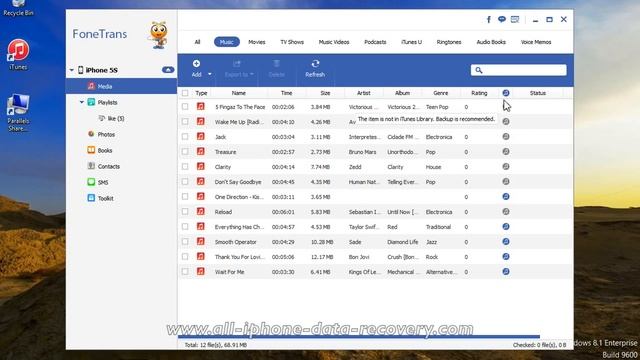Screen dimensions: 640x360
Task: Click iTunes status icon for One Direction row
Action: (506, 196)
